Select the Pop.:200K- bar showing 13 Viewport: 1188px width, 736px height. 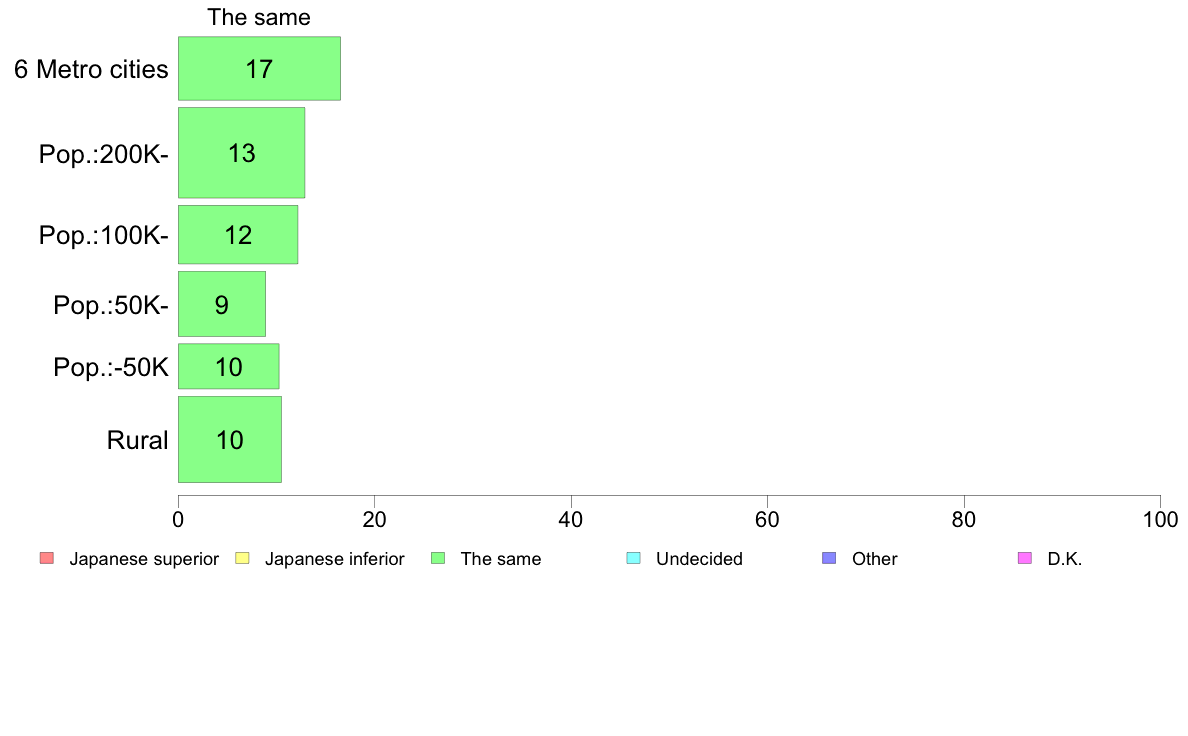click(x=242, y=152)
